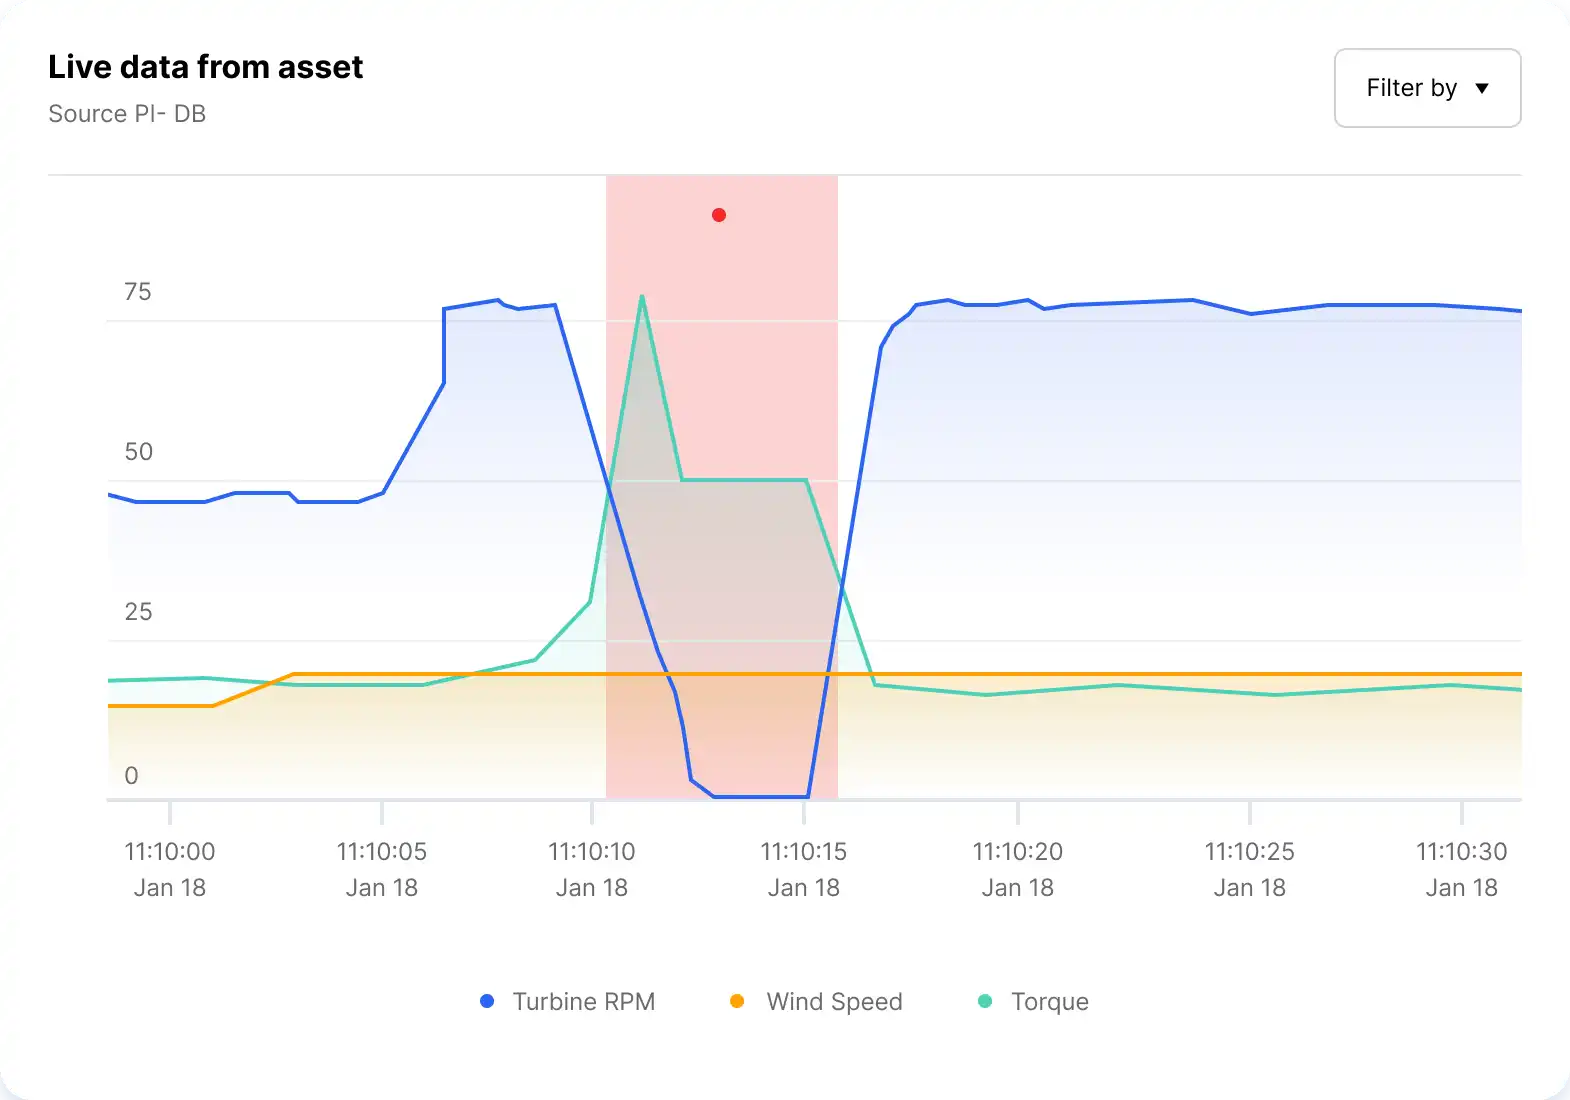Click the Filter by dropdown arrow
Image resolution: width=1570 pixels, height=1100 pixels.
1482,88
